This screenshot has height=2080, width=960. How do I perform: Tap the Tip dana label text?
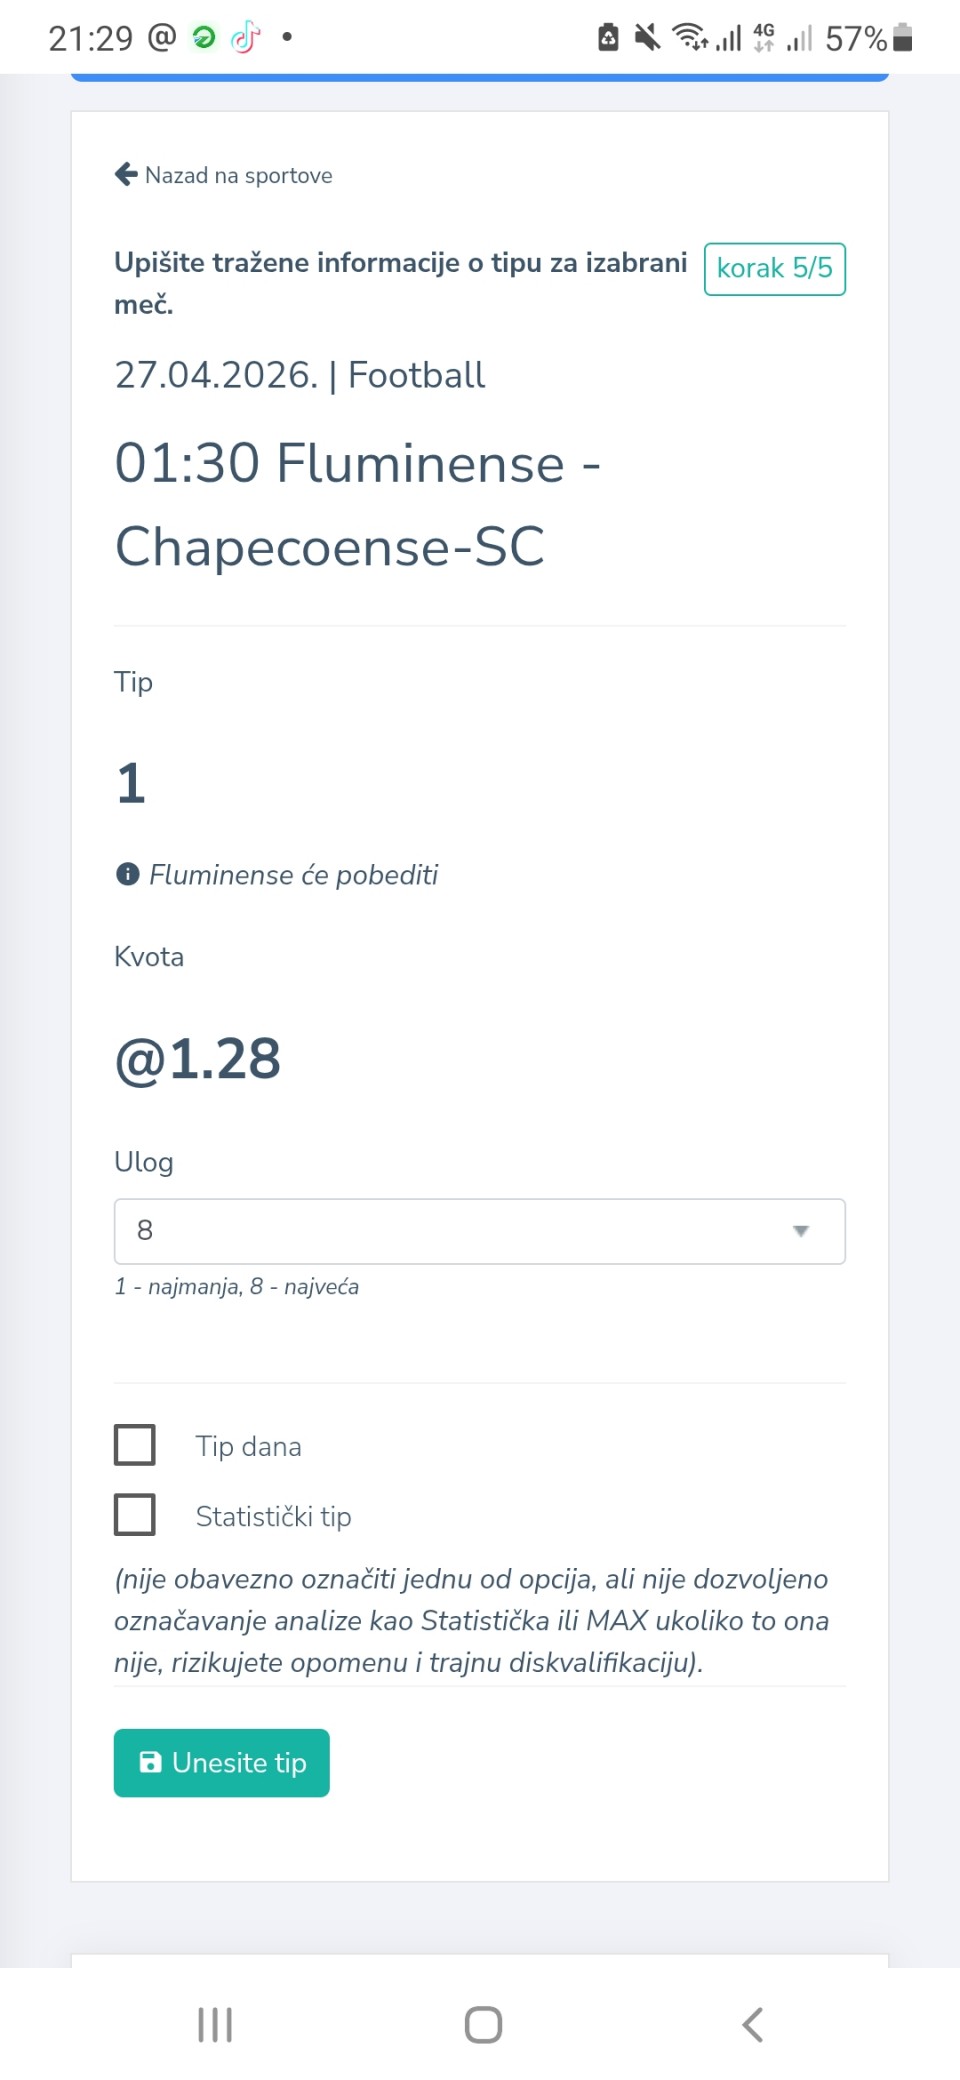[x=248, y=1446]
